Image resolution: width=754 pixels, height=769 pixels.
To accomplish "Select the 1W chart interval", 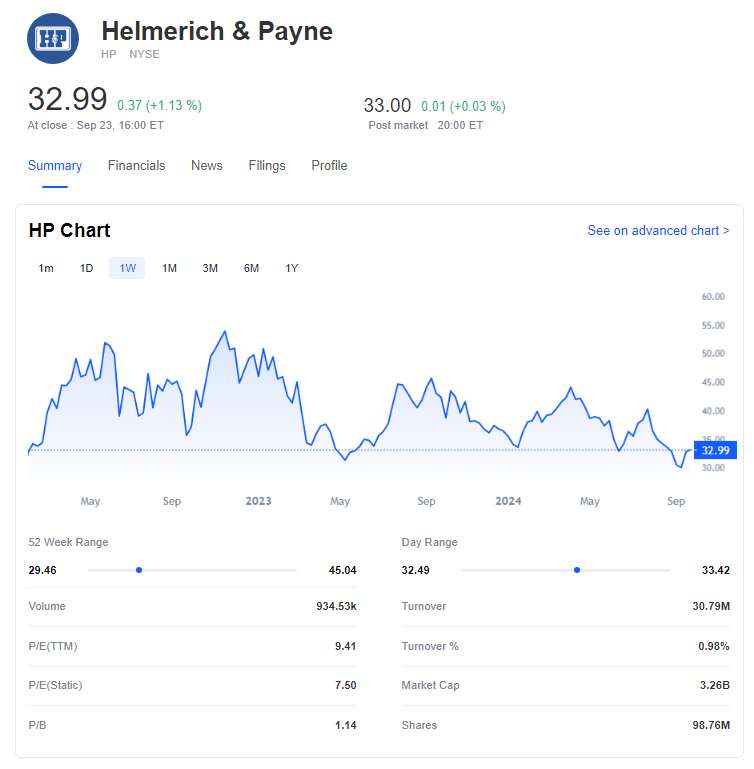I will coord(128,268).
